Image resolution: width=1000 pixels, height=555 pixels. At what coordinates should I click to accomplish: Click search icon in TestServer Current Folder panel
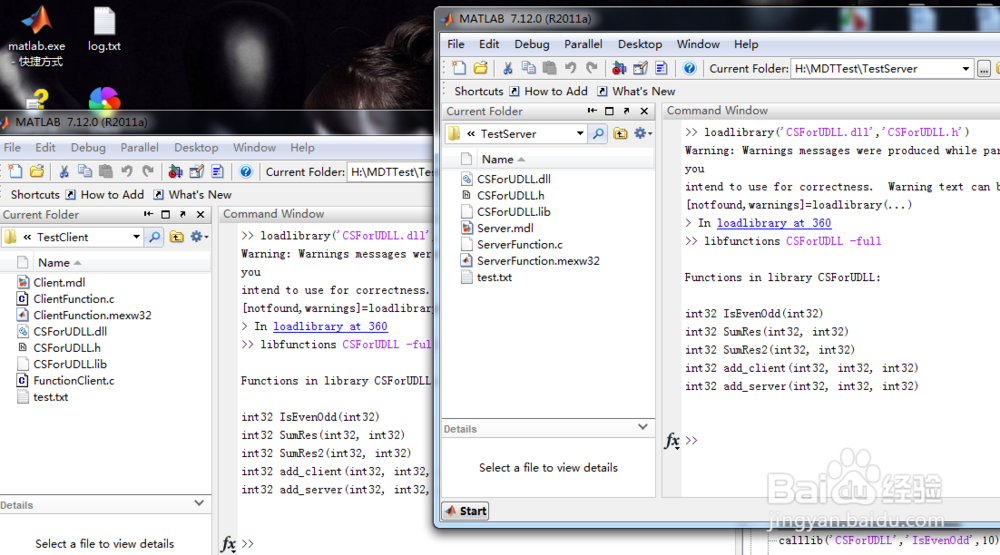coord(598,133)
